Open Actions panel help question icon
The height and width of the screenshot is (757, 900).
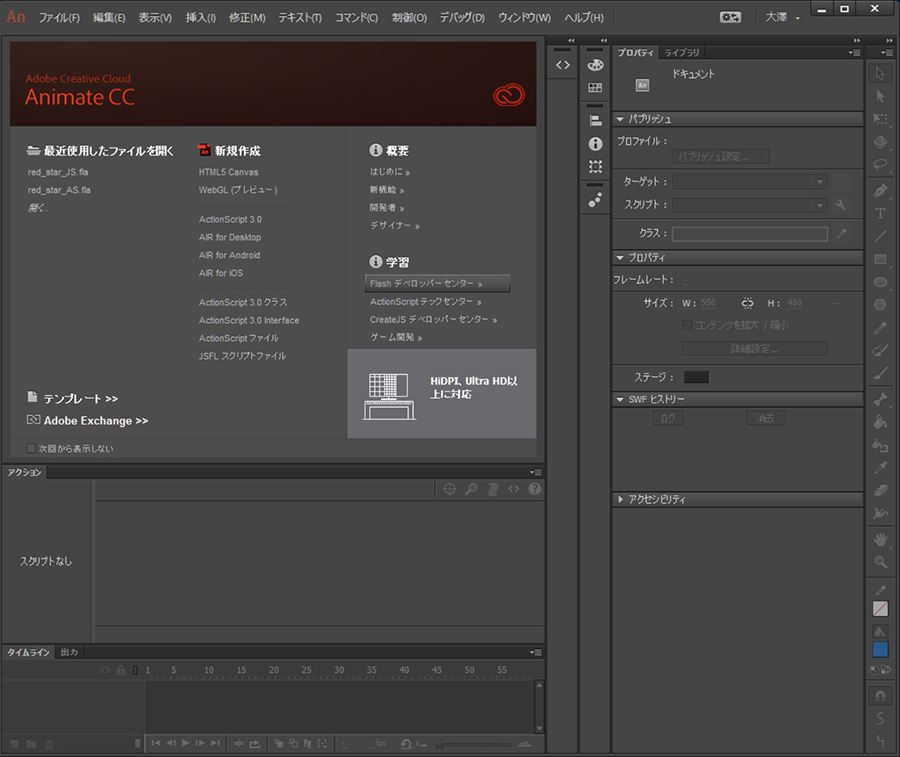point(534,489)
